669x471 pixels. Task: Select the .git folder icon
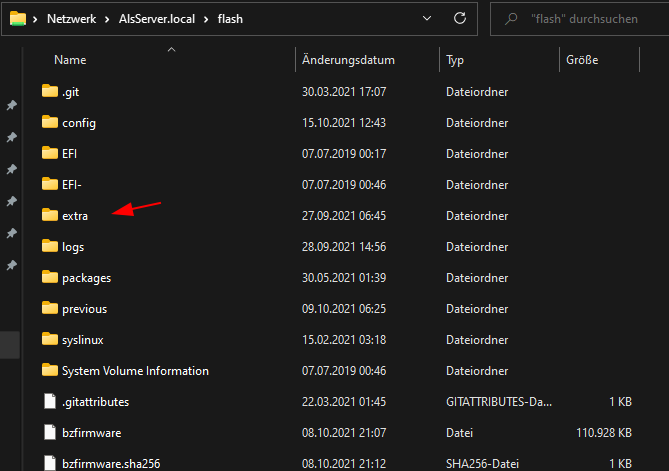pyautogui.click(x=50, y=91)
